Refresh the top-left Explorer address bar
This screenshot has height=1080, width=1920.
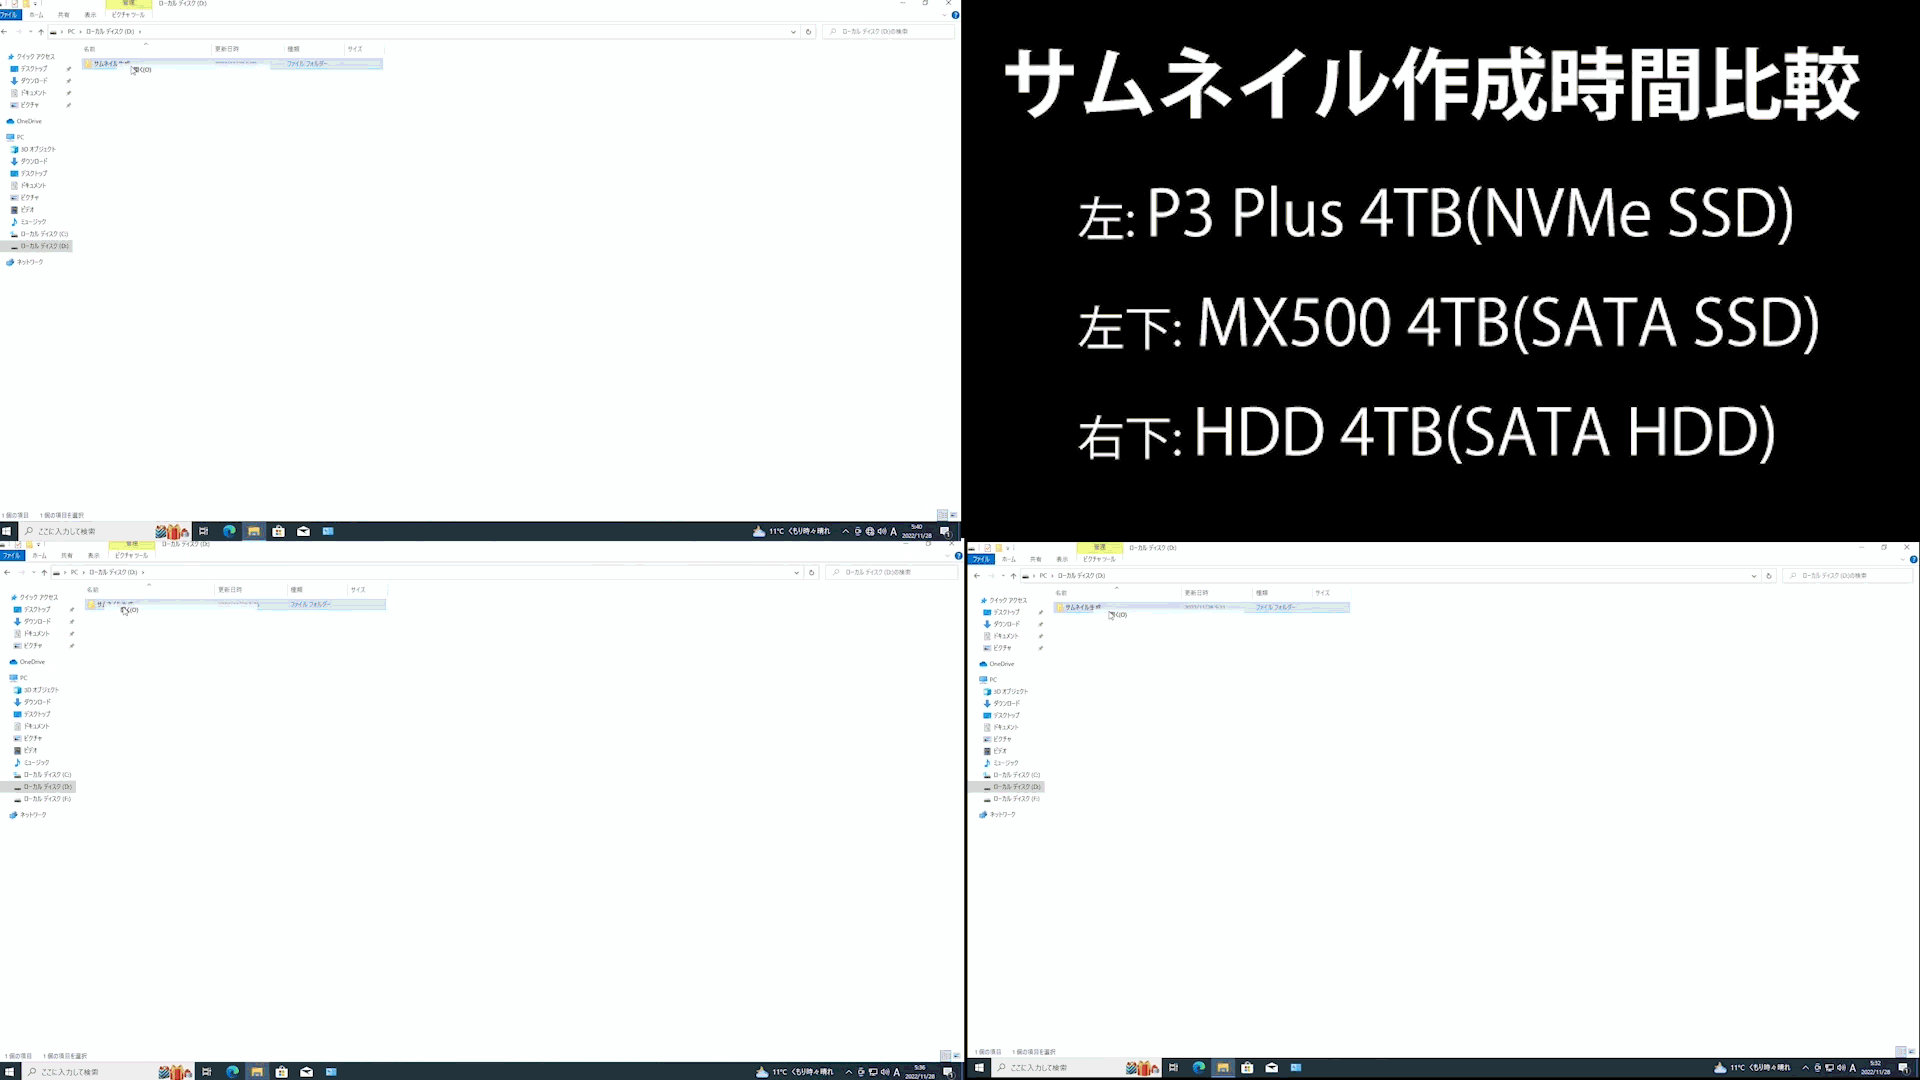click(x=808, y=32)
